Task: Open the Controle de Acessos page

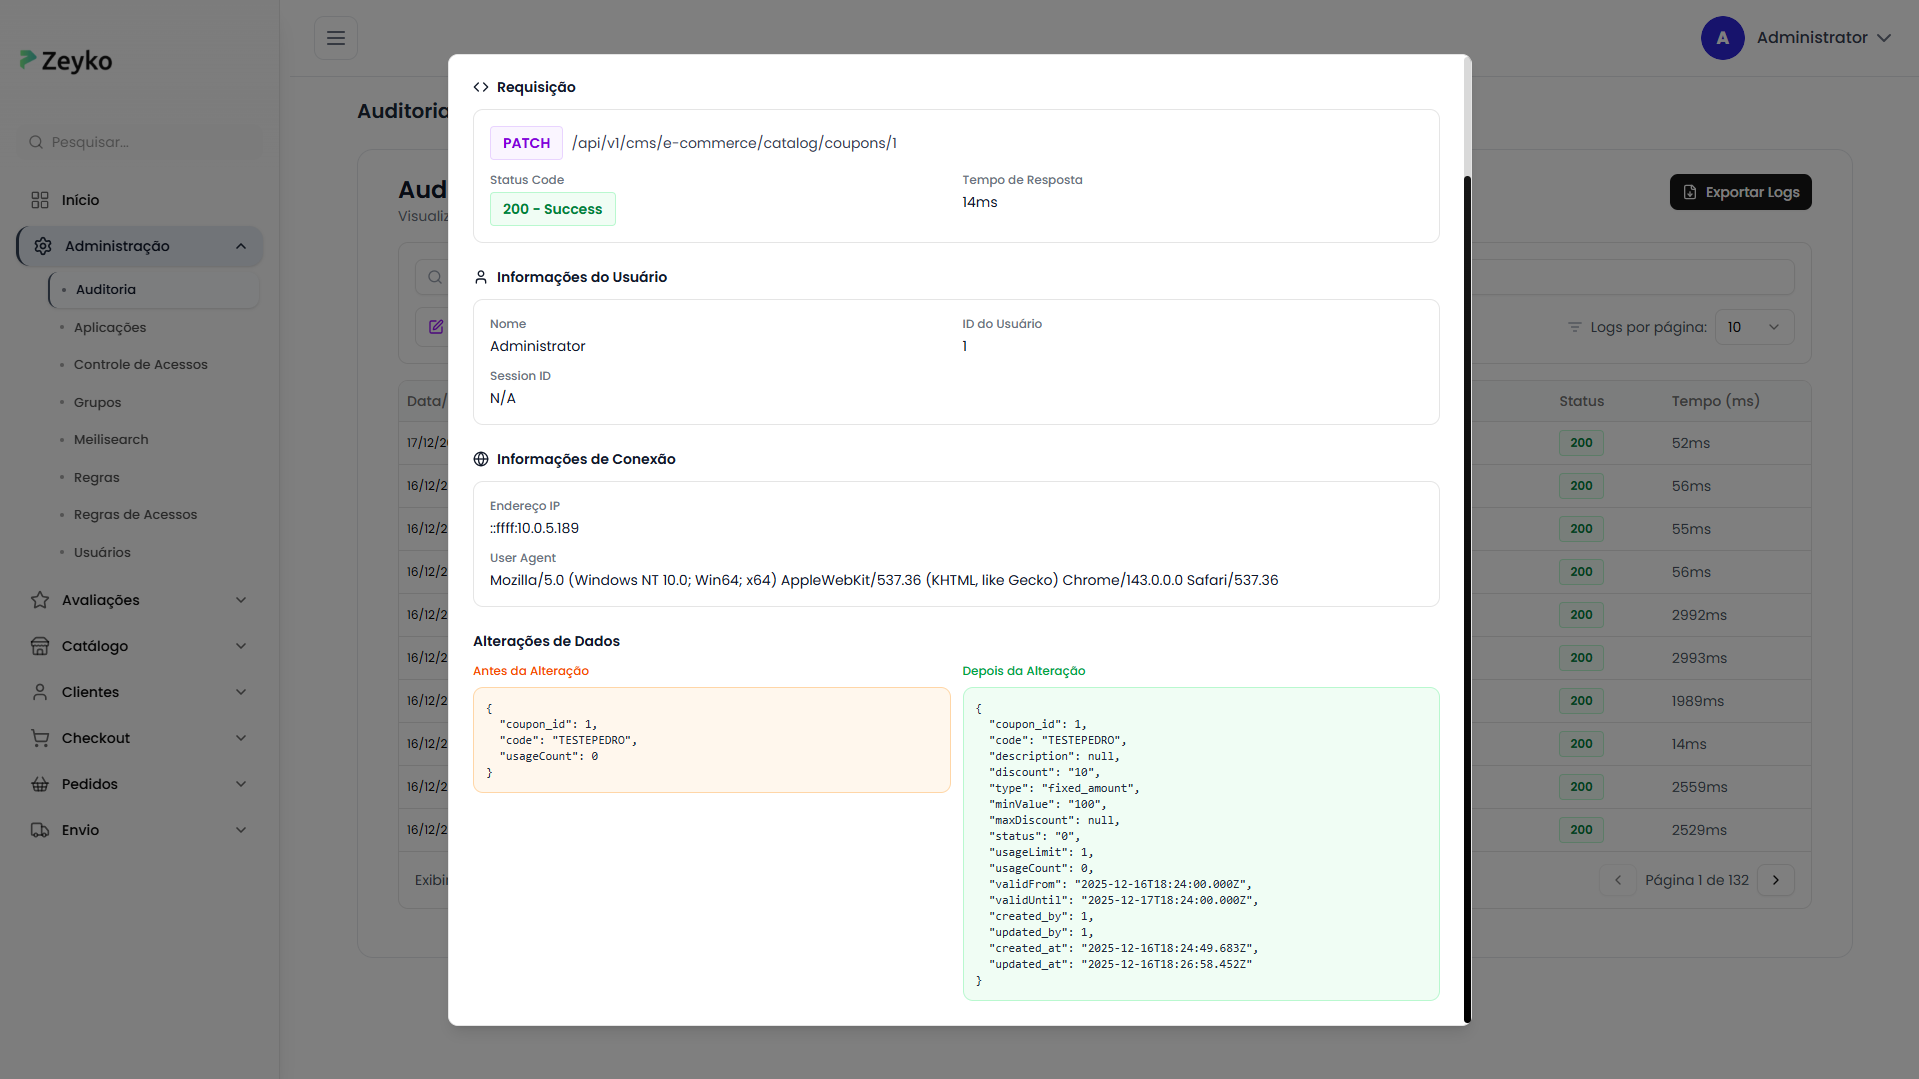Action: point(141,365)
